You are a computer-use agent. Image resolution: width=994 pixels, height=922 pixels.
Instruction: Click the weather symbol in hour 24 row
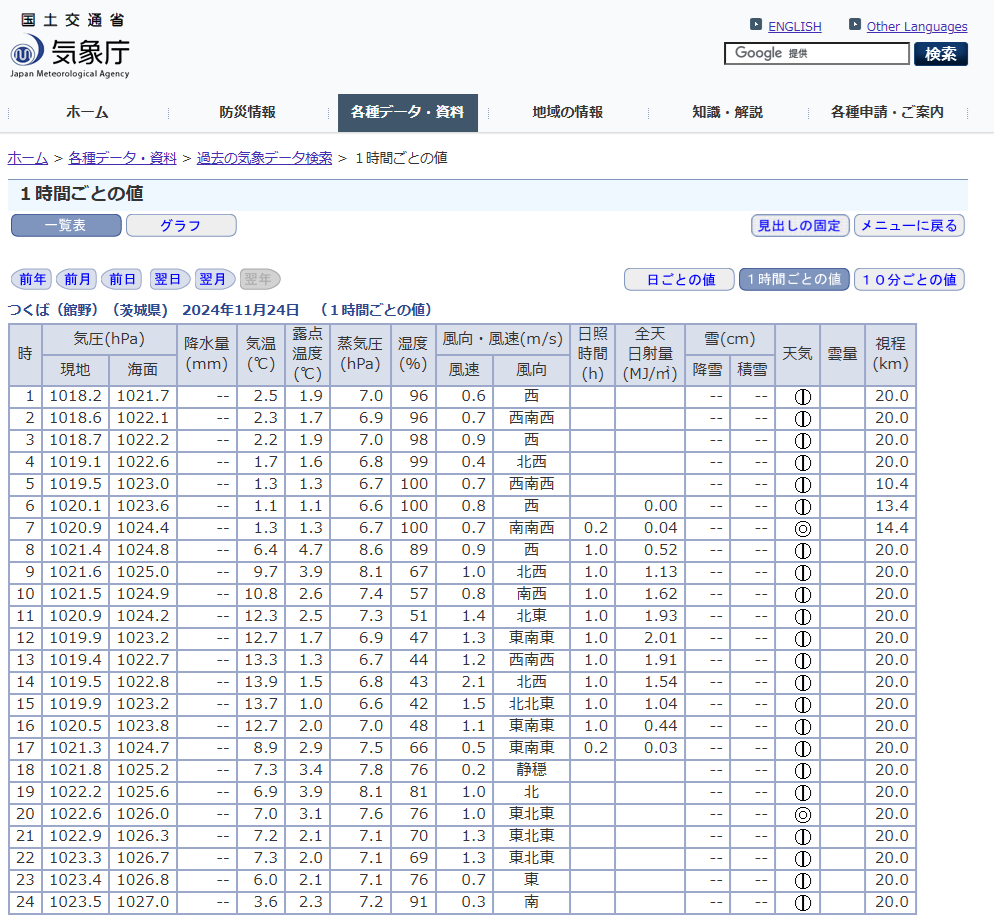pyautogui.click(x=803, y=903)
